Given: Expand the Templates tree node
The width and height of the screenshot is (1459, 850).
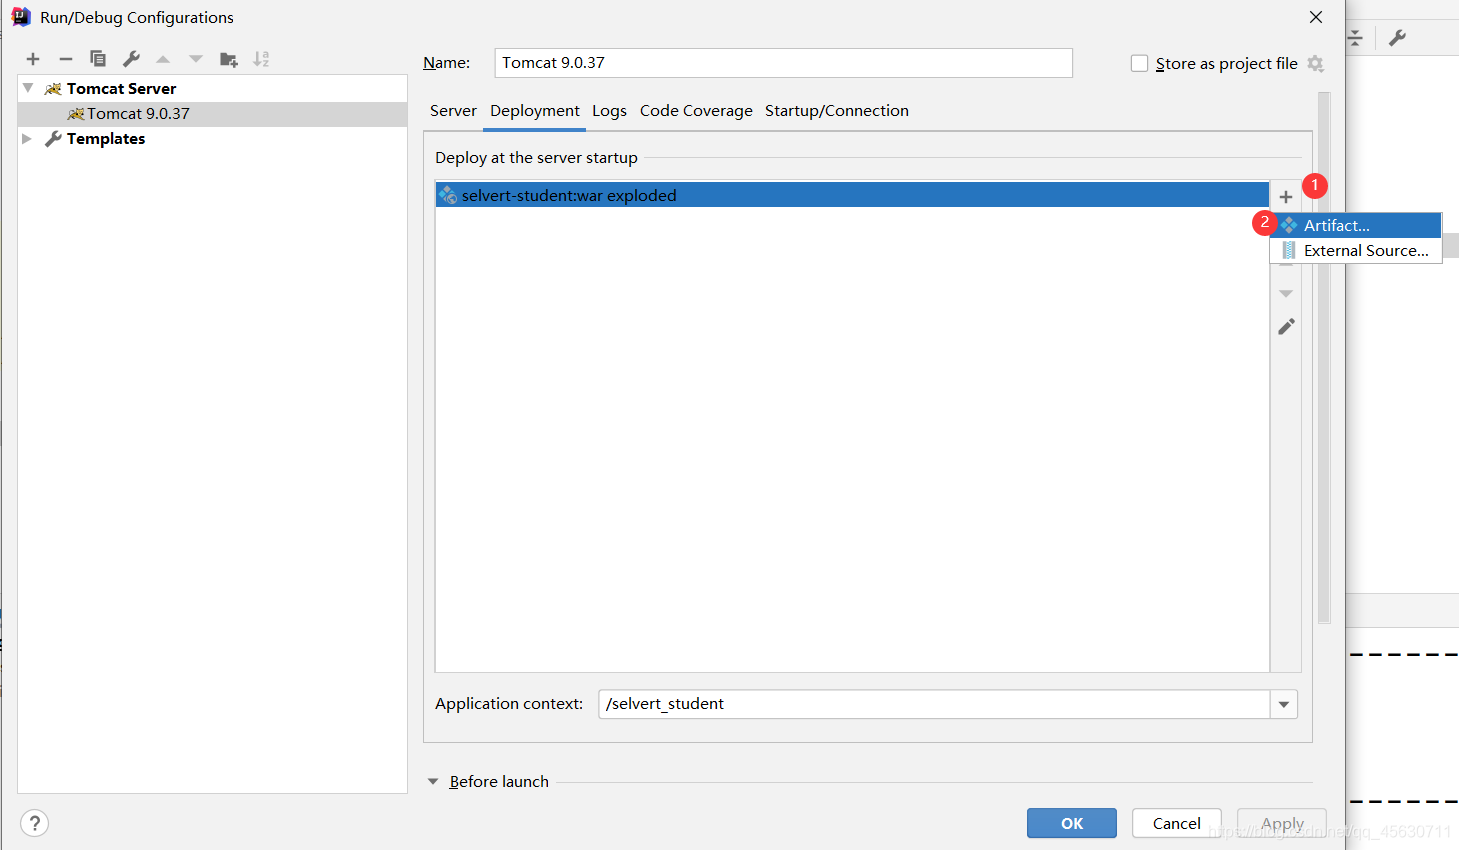Looking at the screenshot, I should pyautogui.click(x=27, y=138).
